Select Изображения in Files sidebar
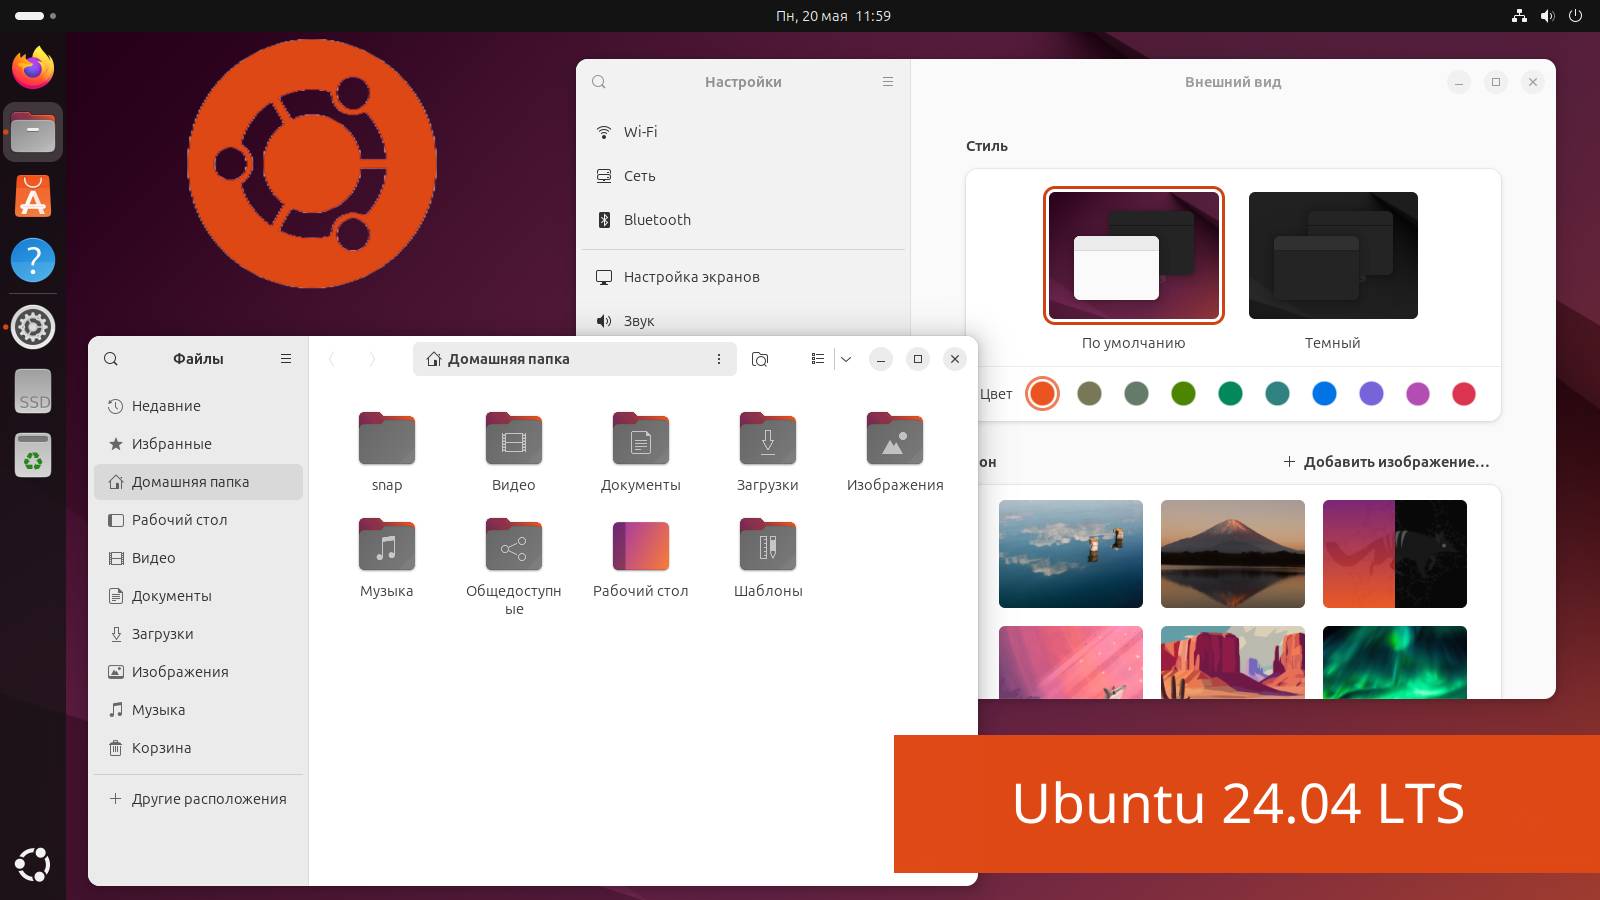 click(198, 672)
